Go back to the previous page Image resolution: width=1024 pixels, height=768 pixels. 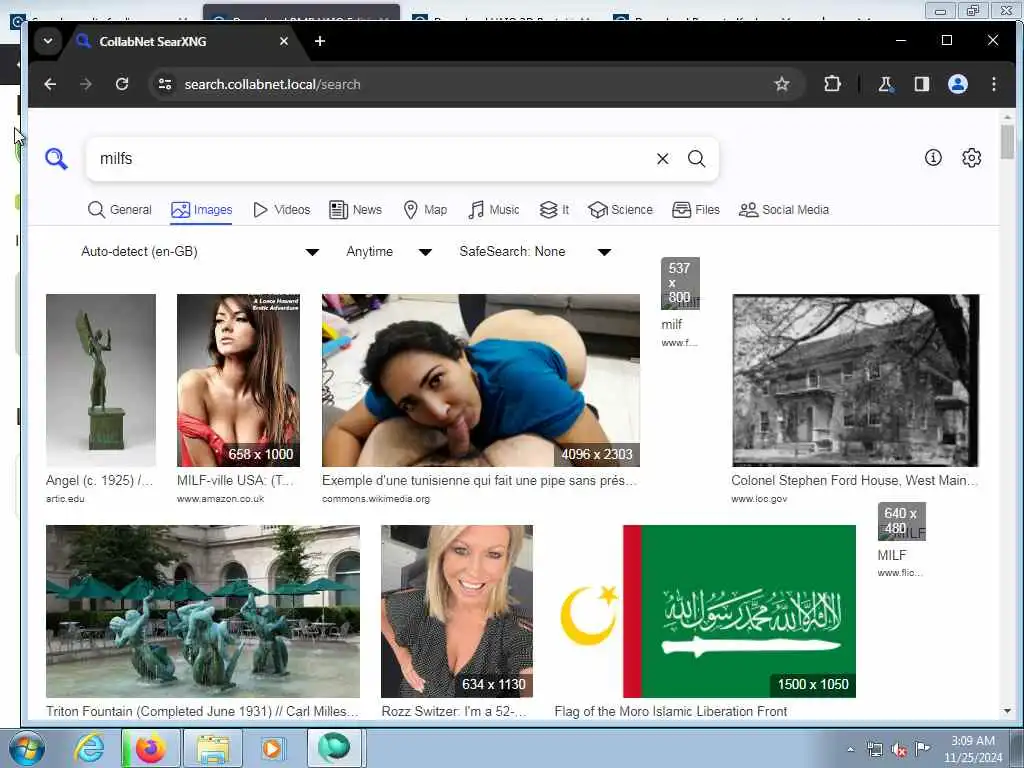50,84
